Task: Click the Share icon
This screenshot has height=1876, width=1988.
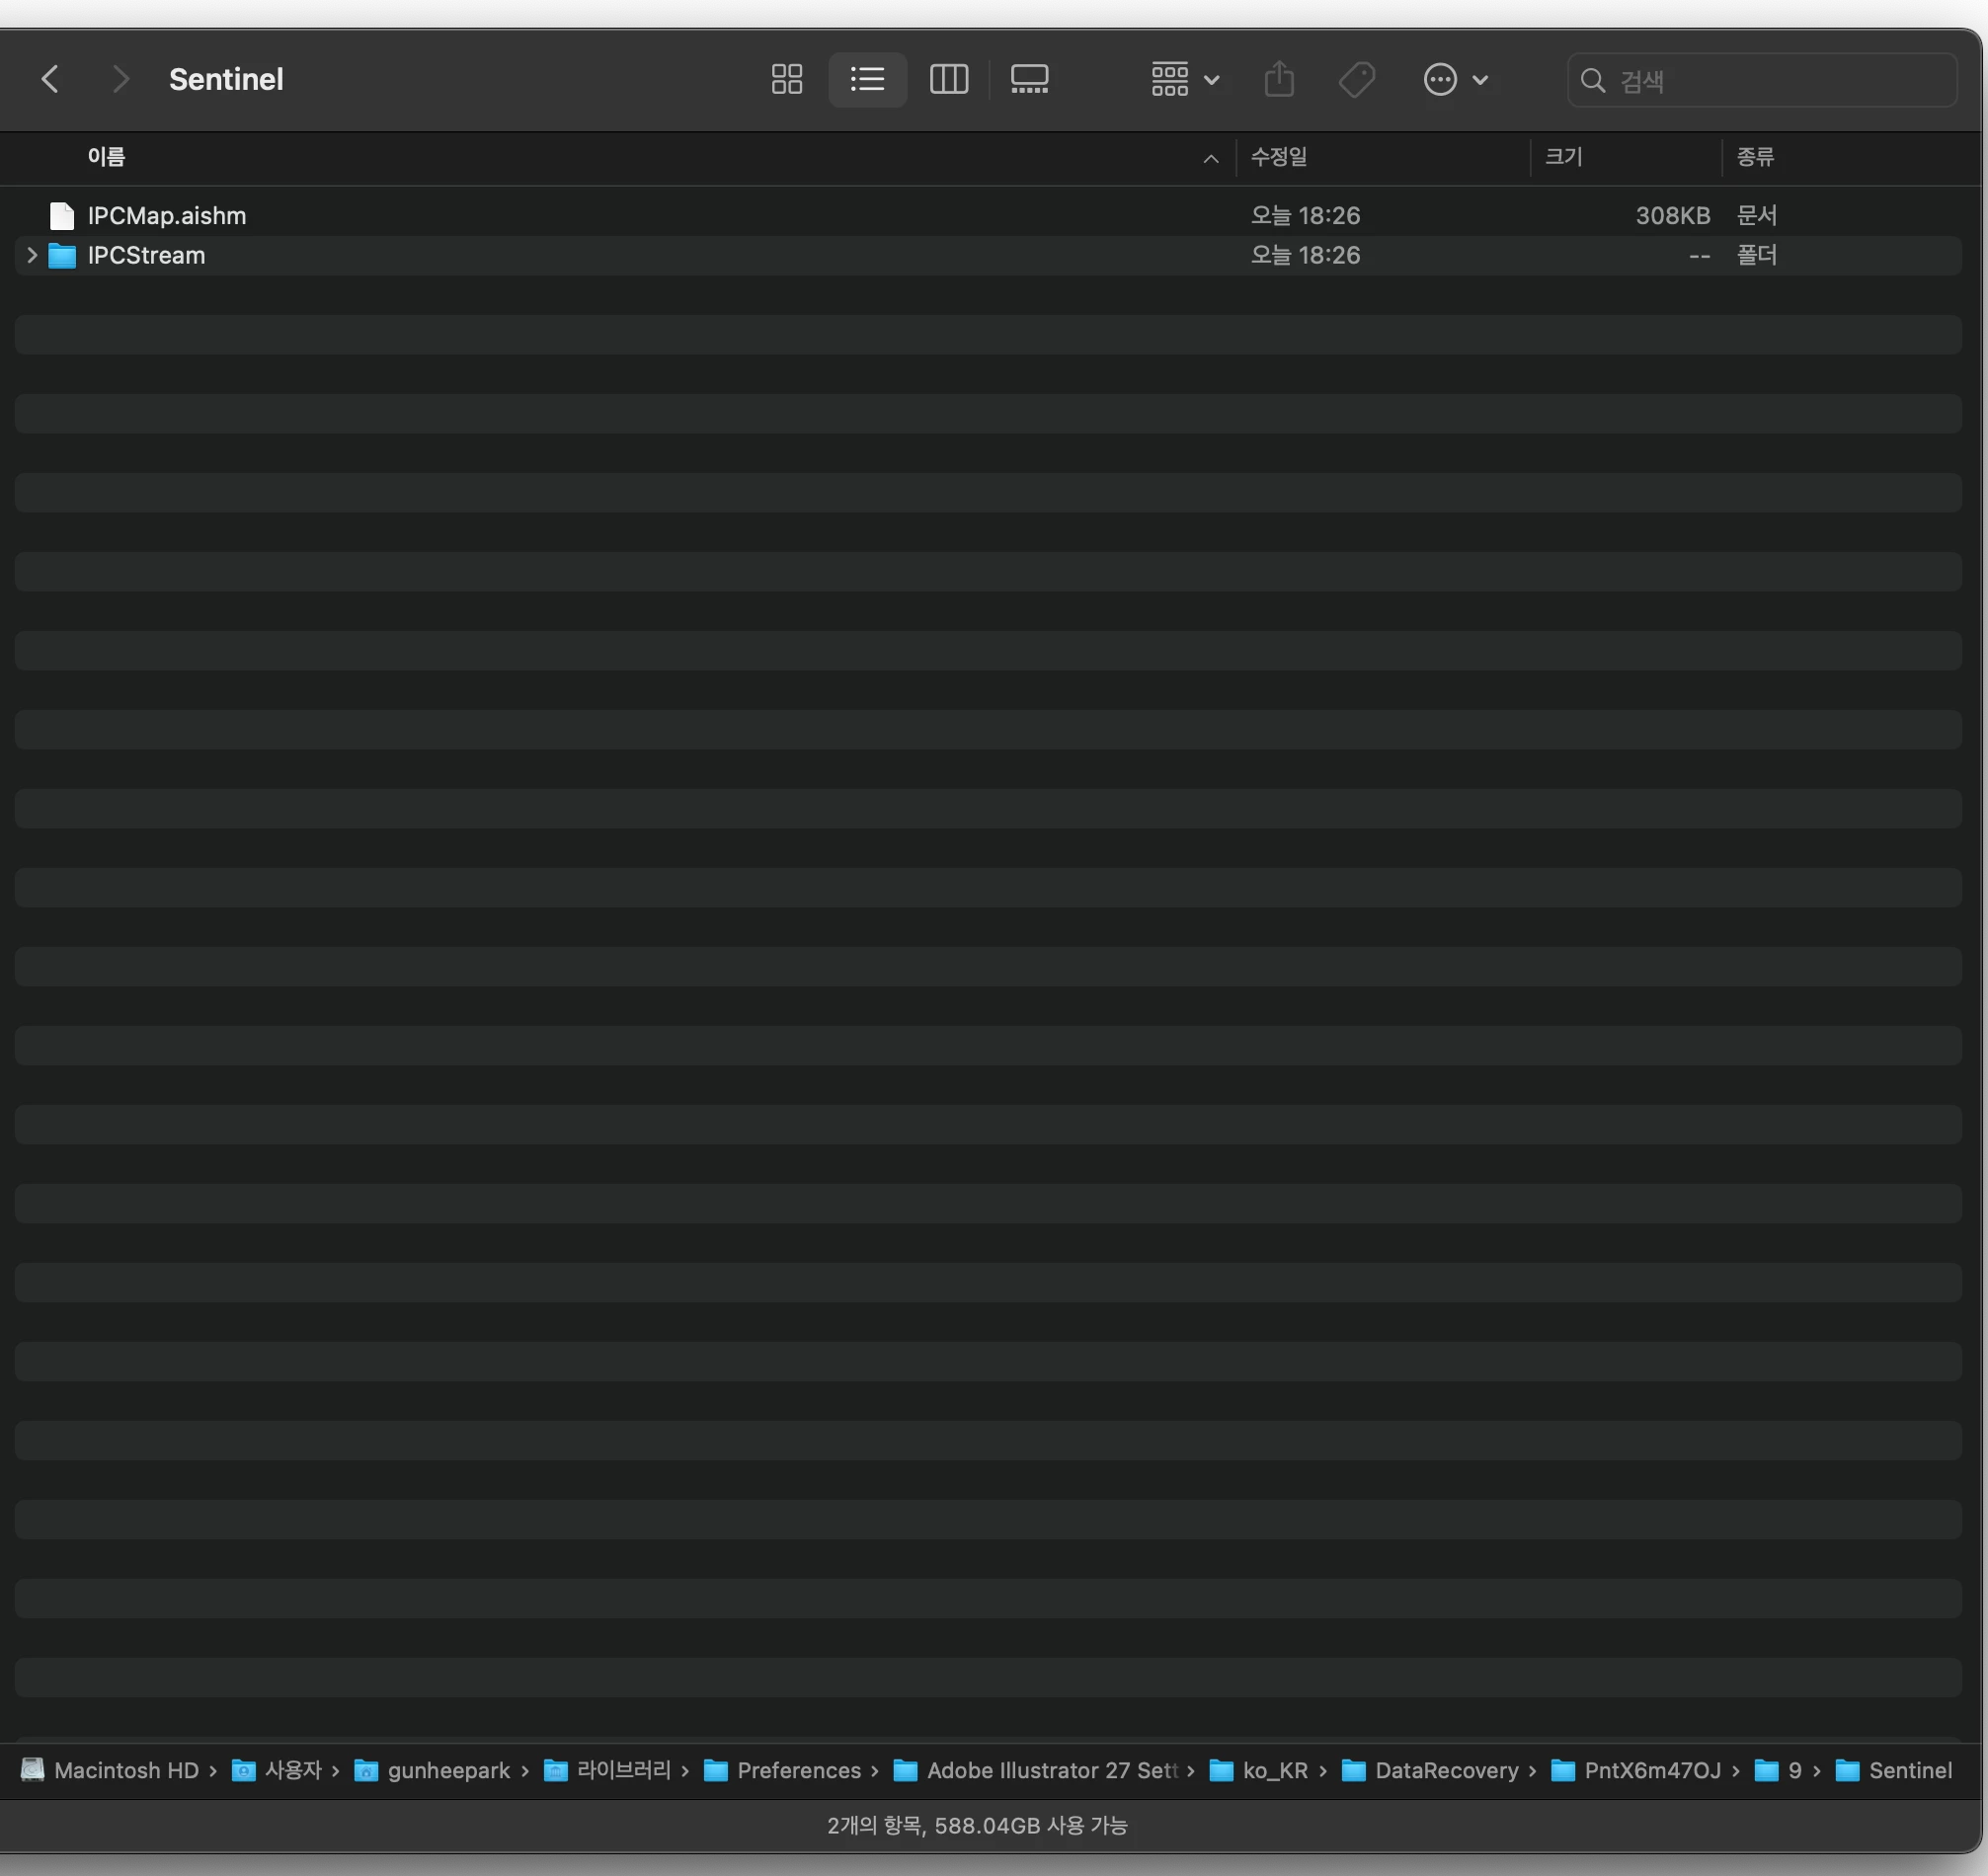Action: (1279, 79)
